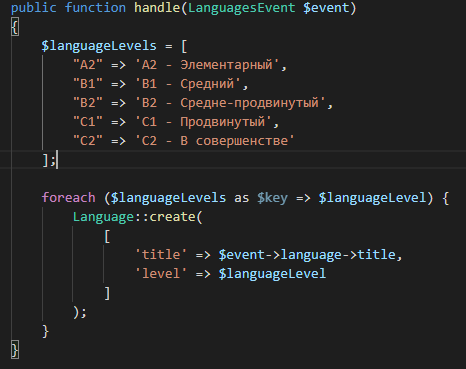Click the string 'C2 - В совершенстве'

coord(215,141)
